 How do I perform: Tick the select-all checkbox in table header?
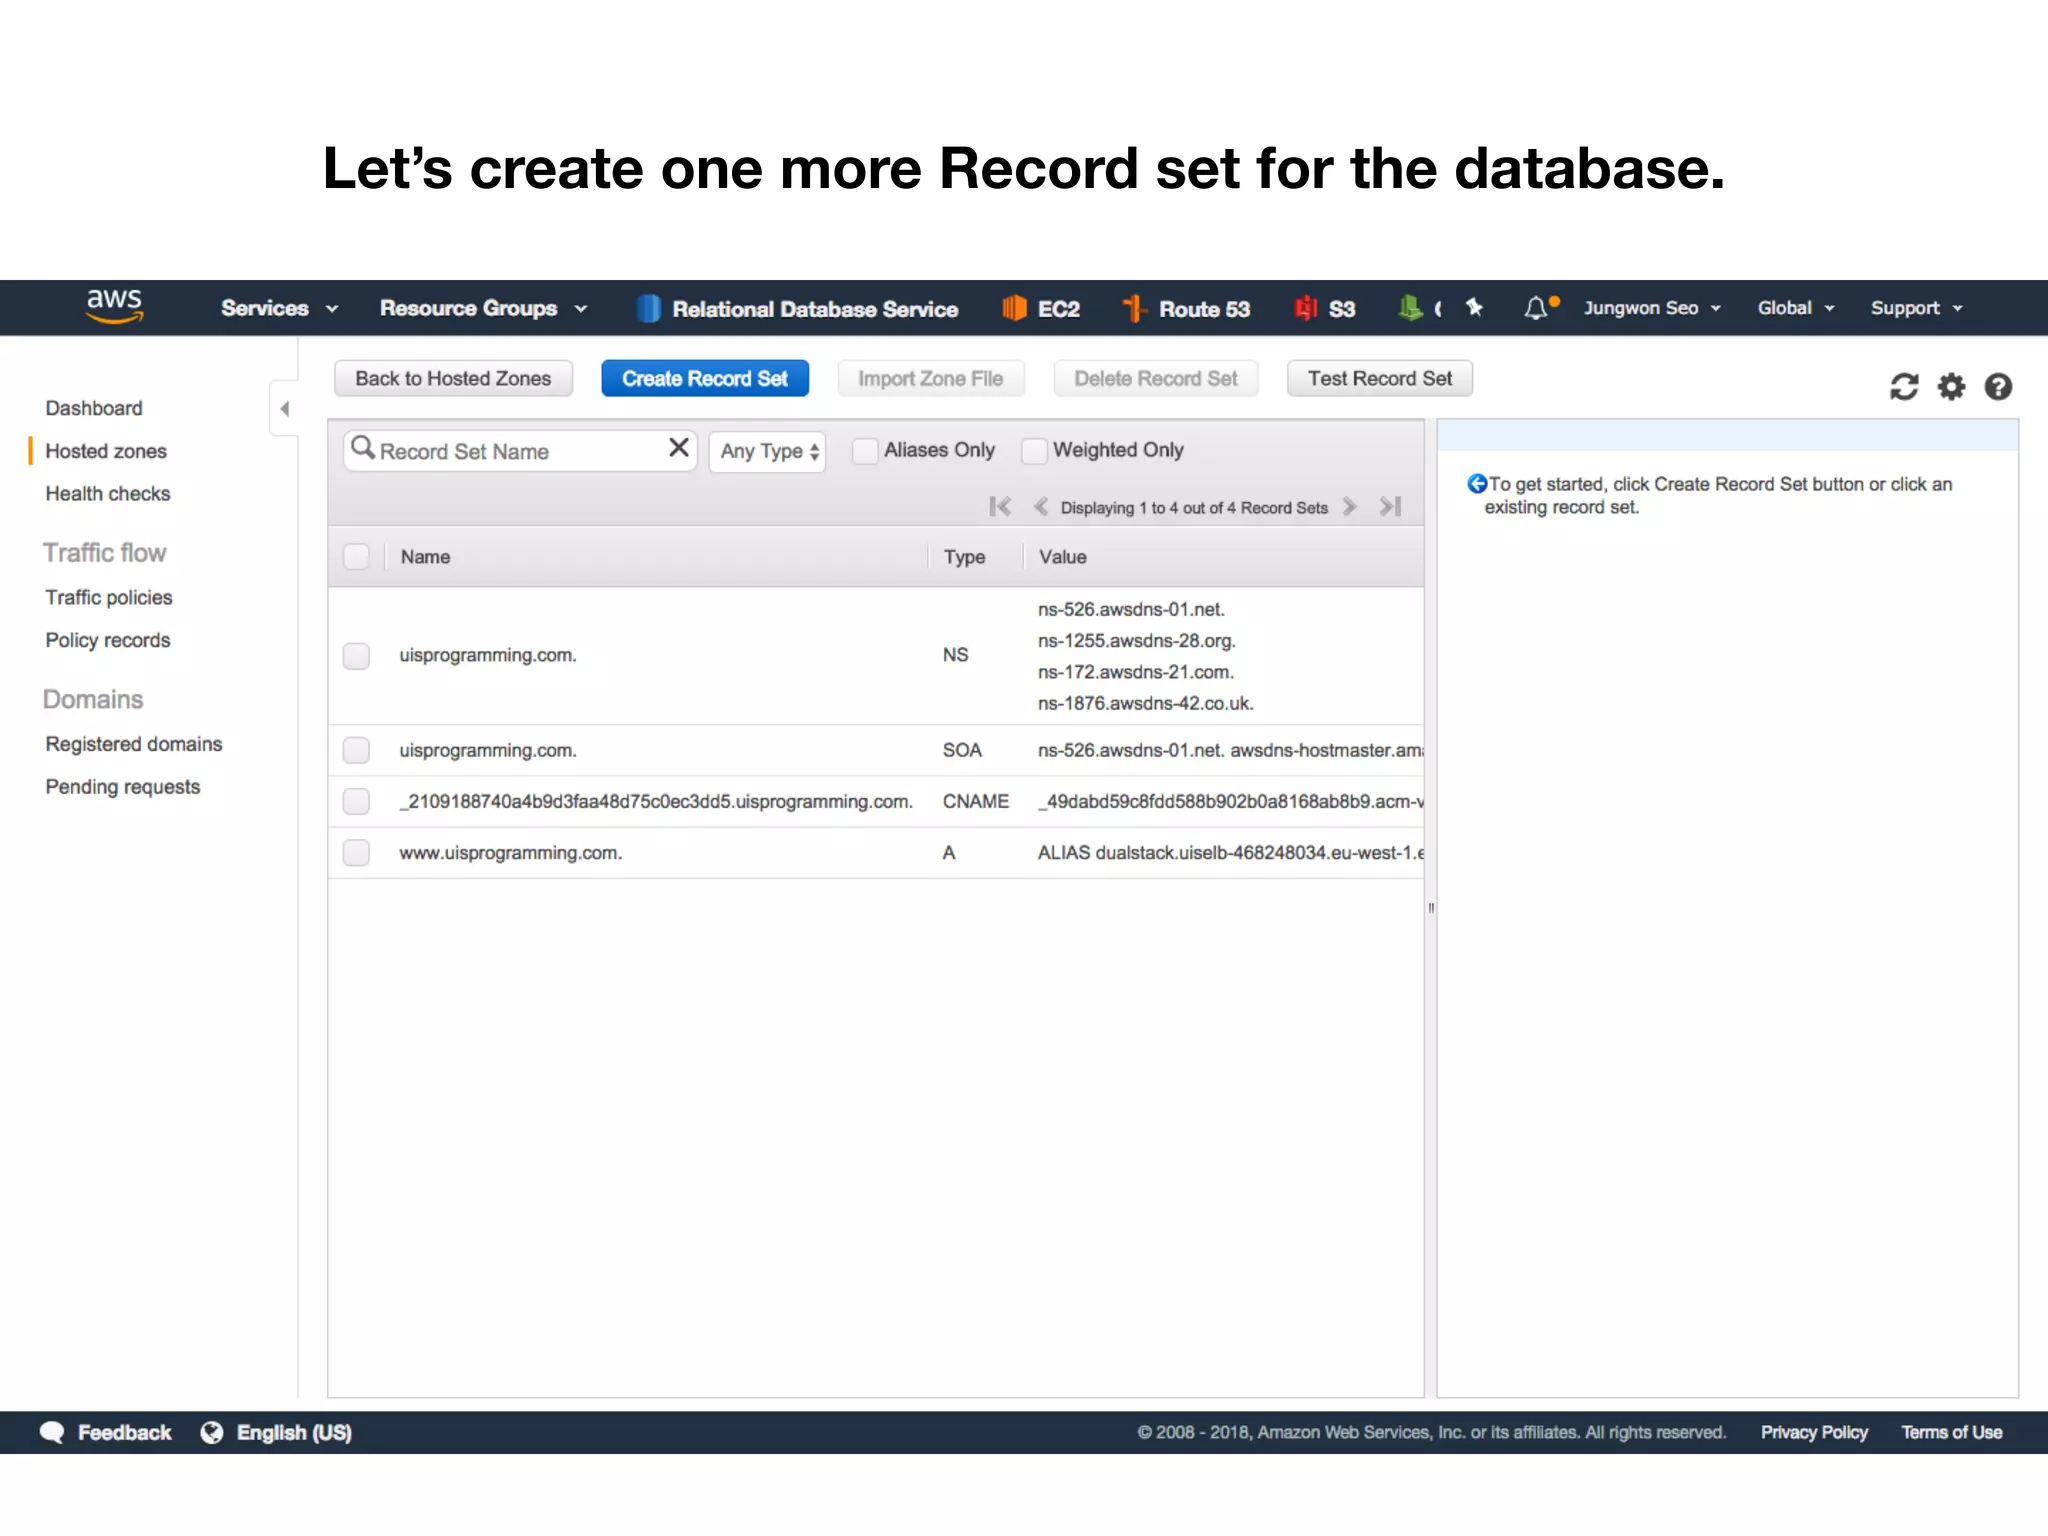pyautogui.click(x=356, y=557)
